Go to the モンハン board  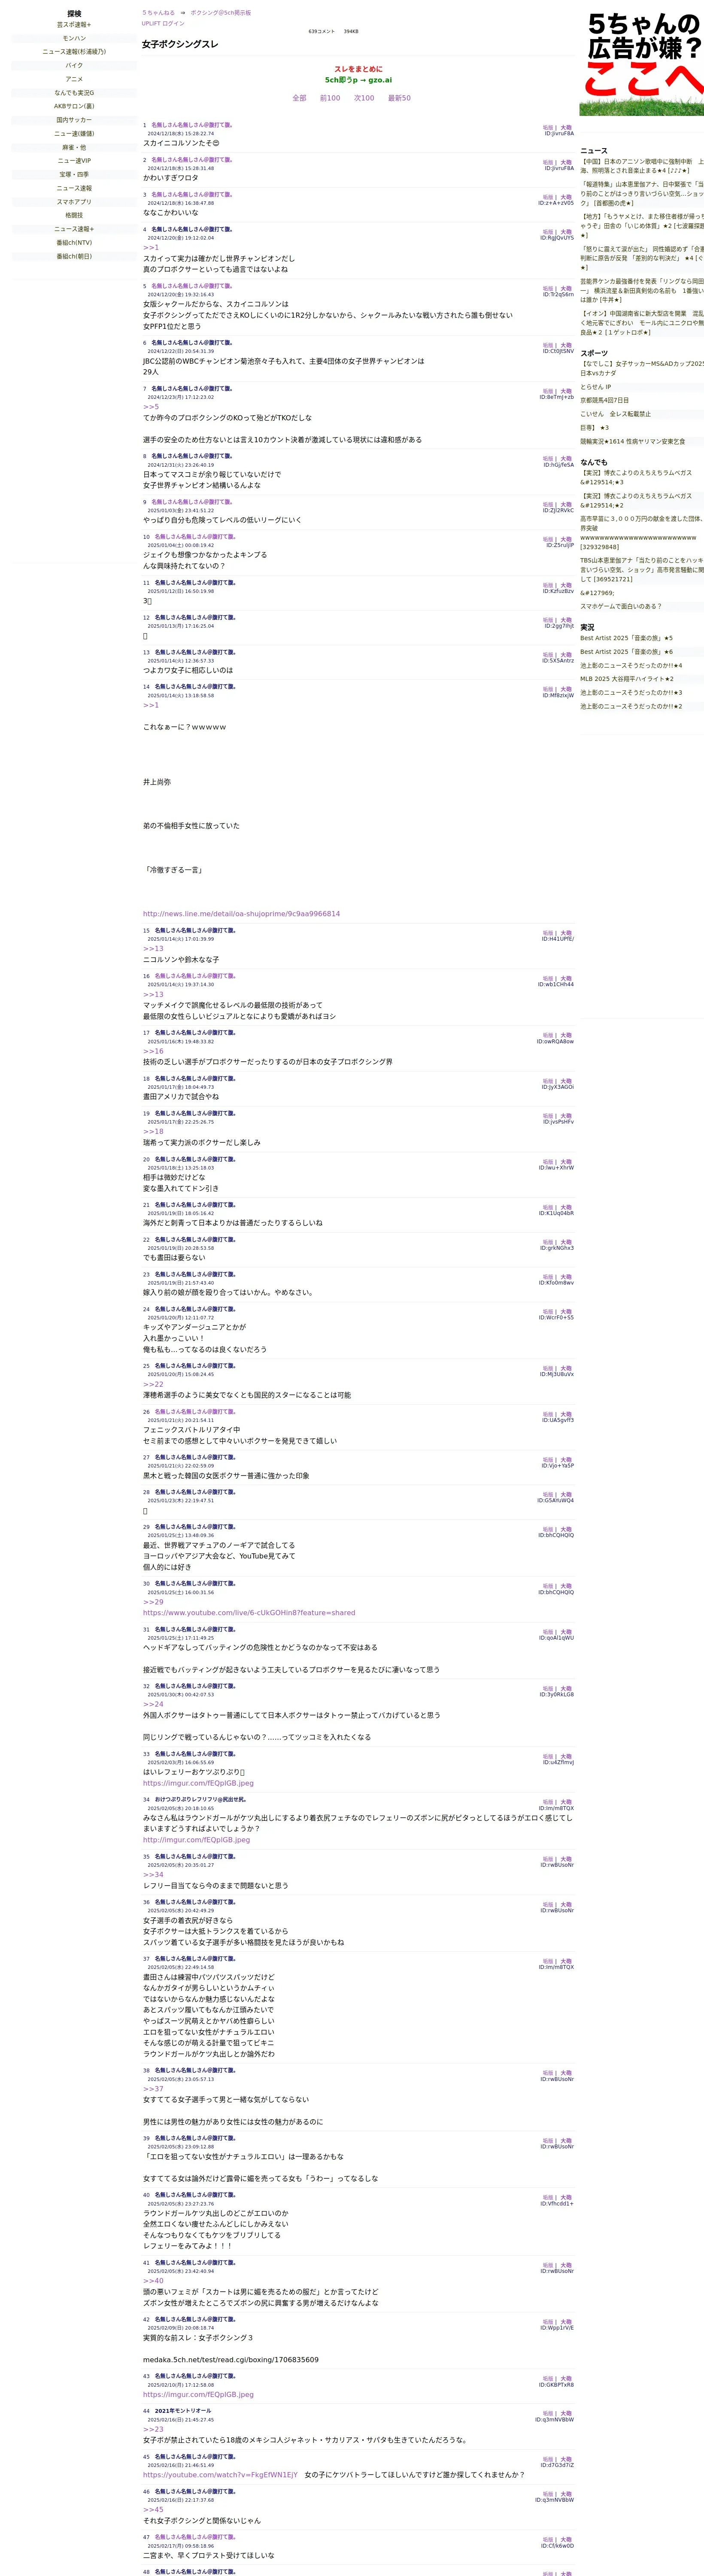pyautogui.click(x=74, y=38)
